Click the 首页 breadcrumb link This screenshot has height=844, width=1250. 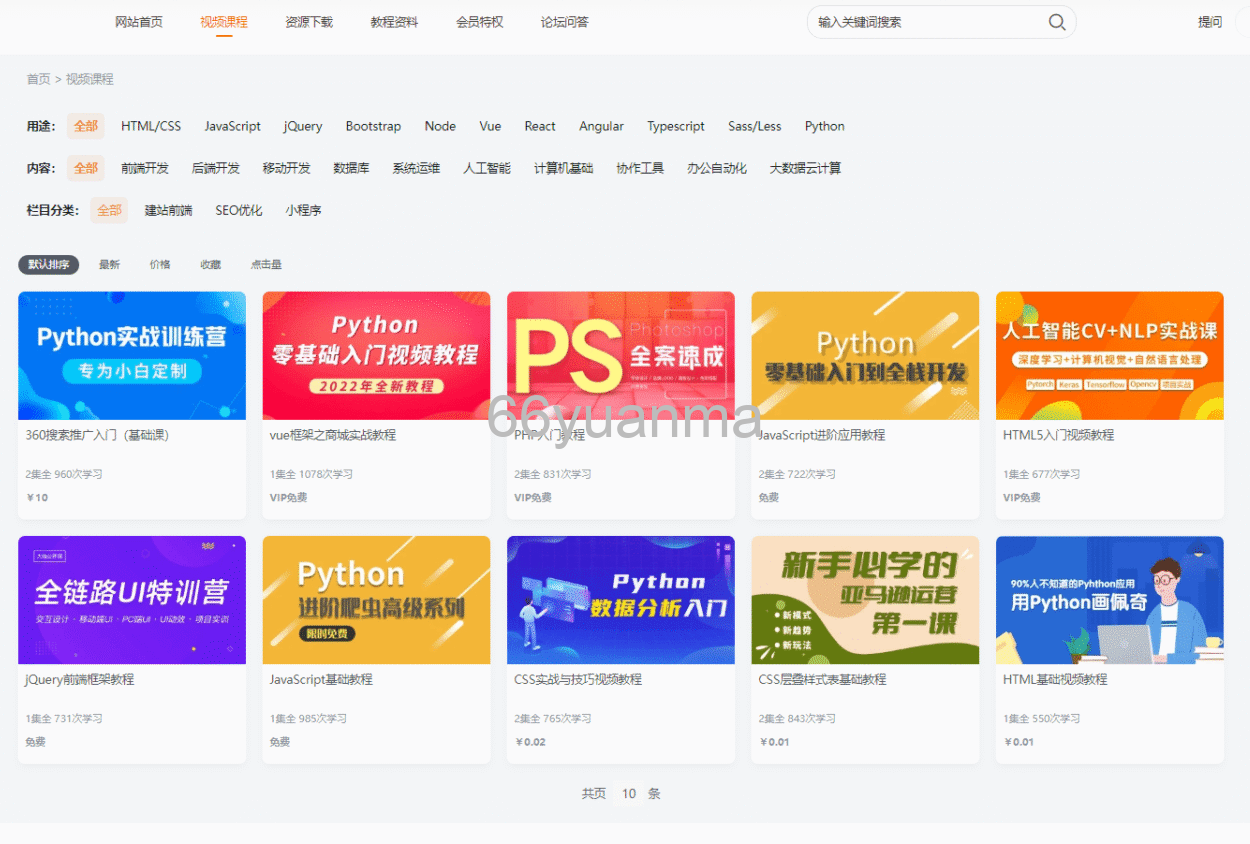click(38, 79)
